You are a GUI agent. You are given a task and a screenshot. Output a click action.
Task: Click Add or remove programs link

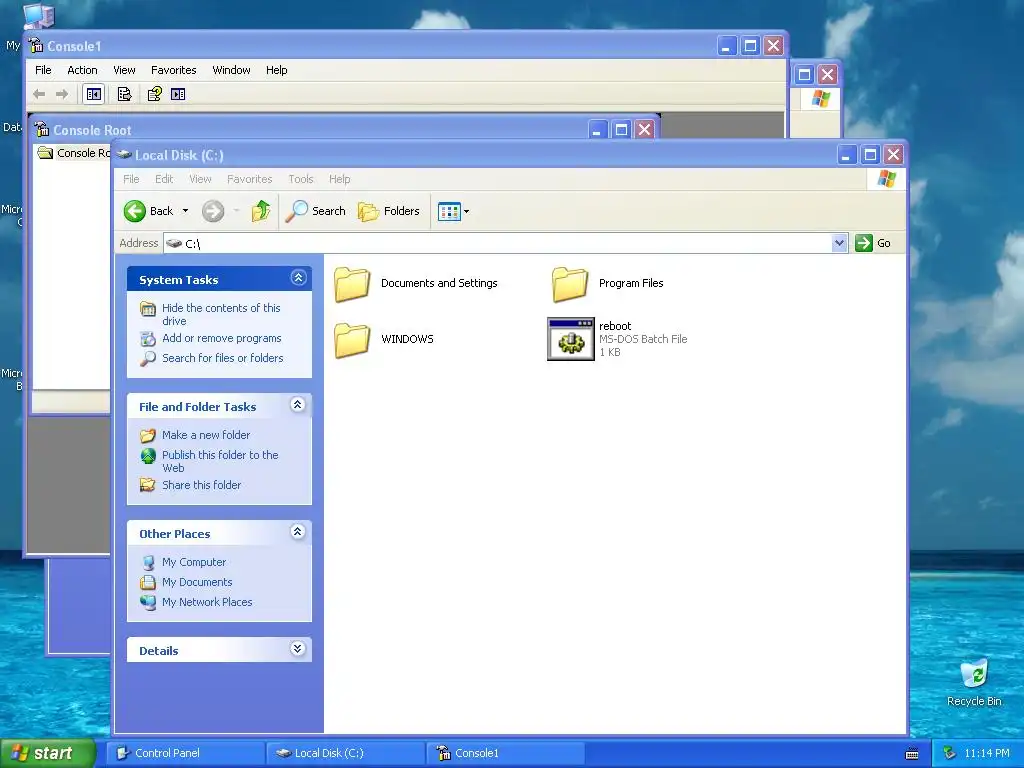point(221,338)
